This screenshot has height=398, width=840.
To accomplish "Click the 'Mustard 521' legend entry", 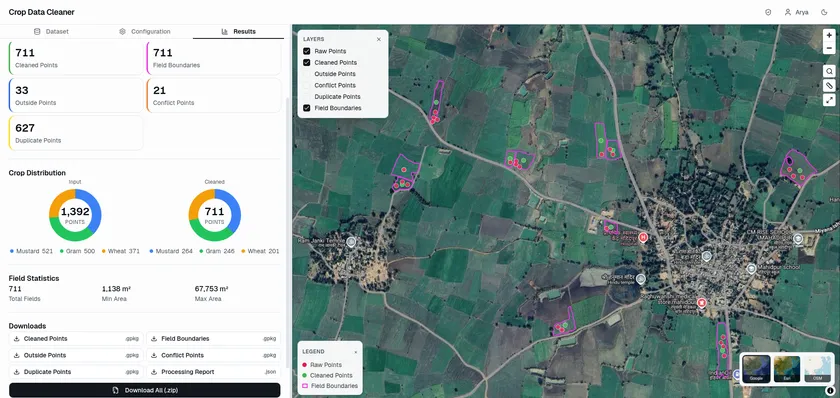I will (32, 251).
